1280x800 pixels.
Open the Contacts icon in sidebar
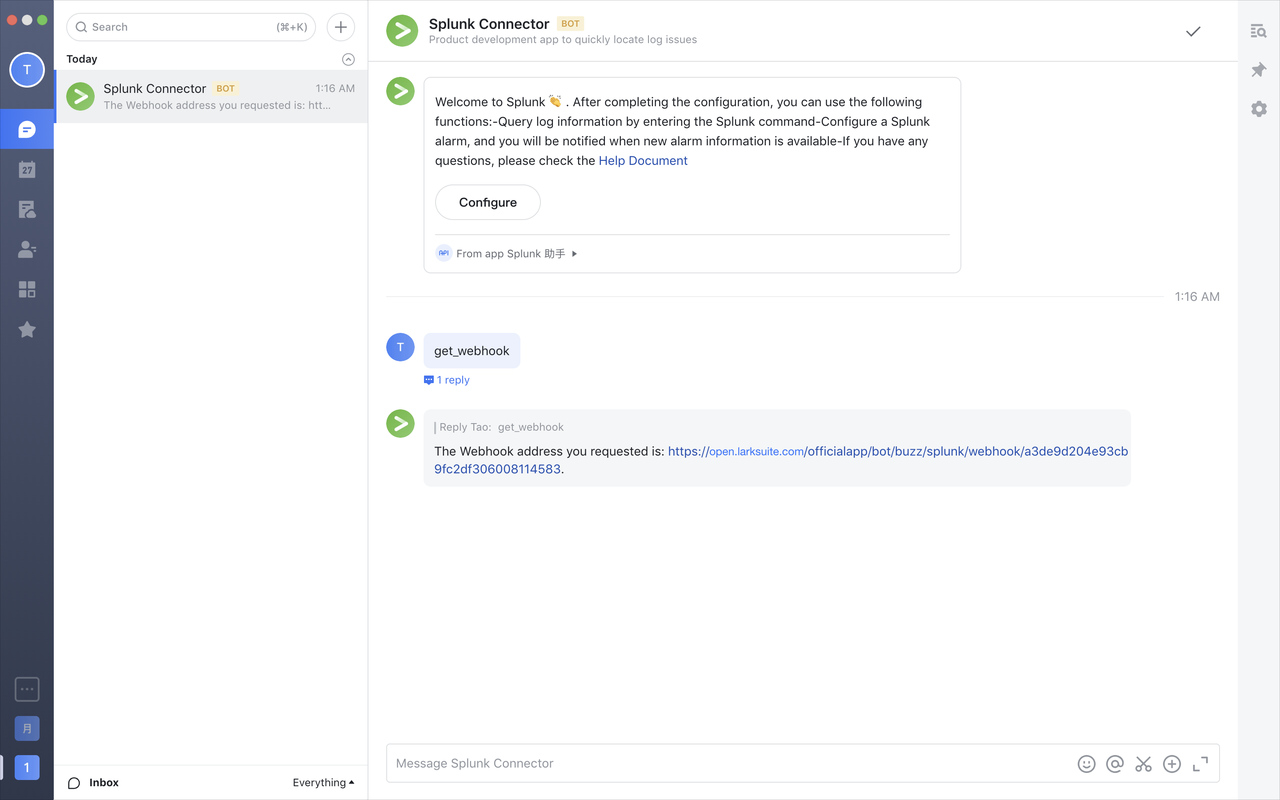27,249
